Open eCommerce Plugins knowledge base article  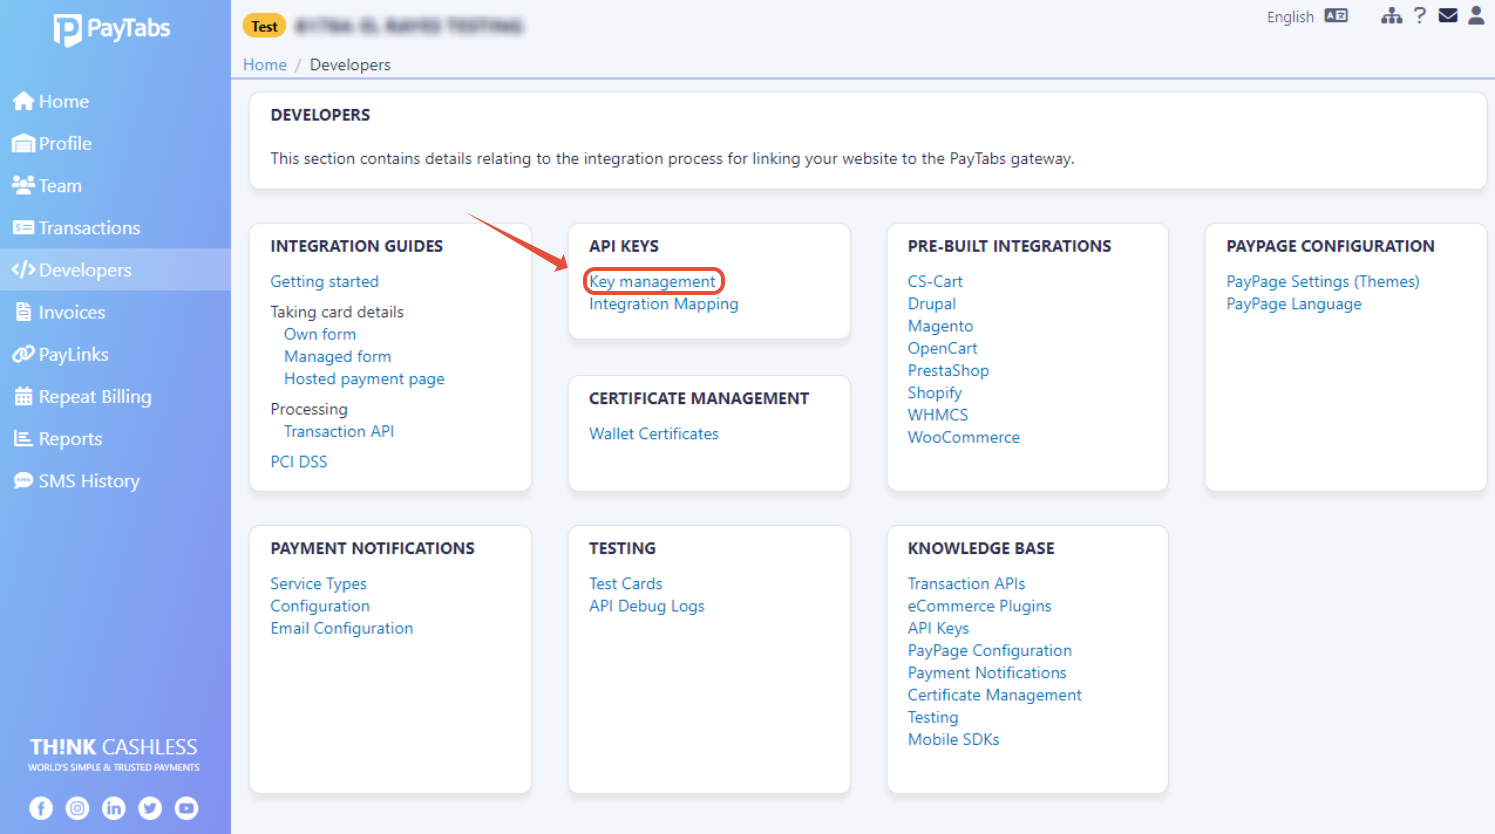980,606
